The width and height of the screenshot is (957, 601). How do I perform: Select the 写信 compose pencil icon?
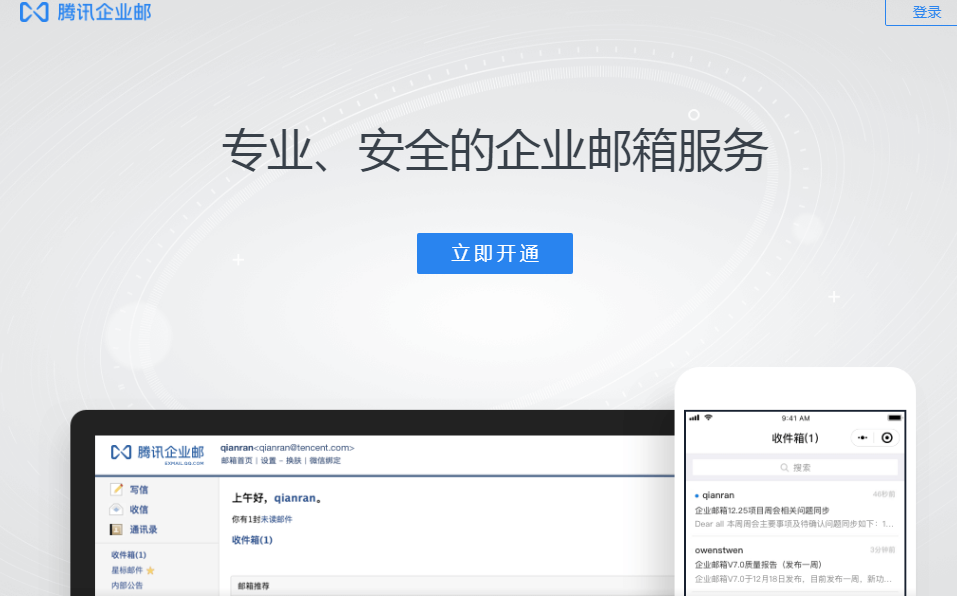(x=118, y=489)
